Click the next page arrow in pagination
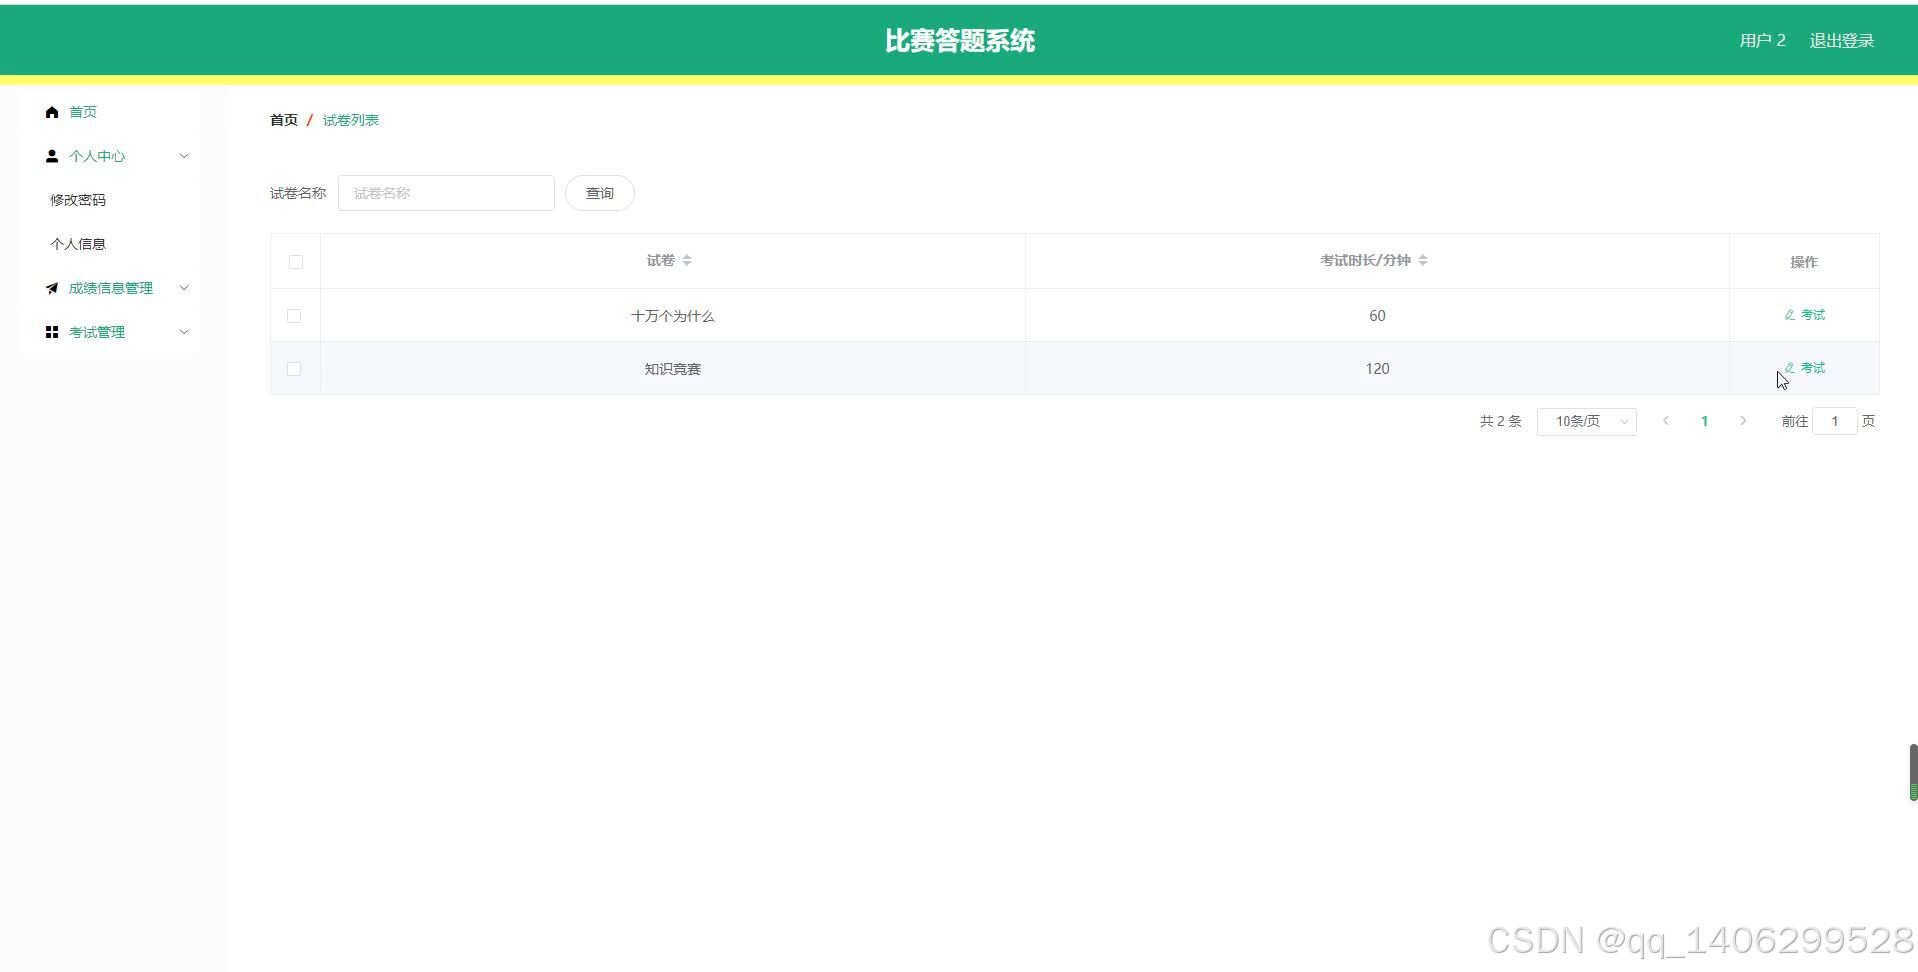The height and width of the screenshot is (972, 1918). pyautogui.click(x=1743, y=421)
